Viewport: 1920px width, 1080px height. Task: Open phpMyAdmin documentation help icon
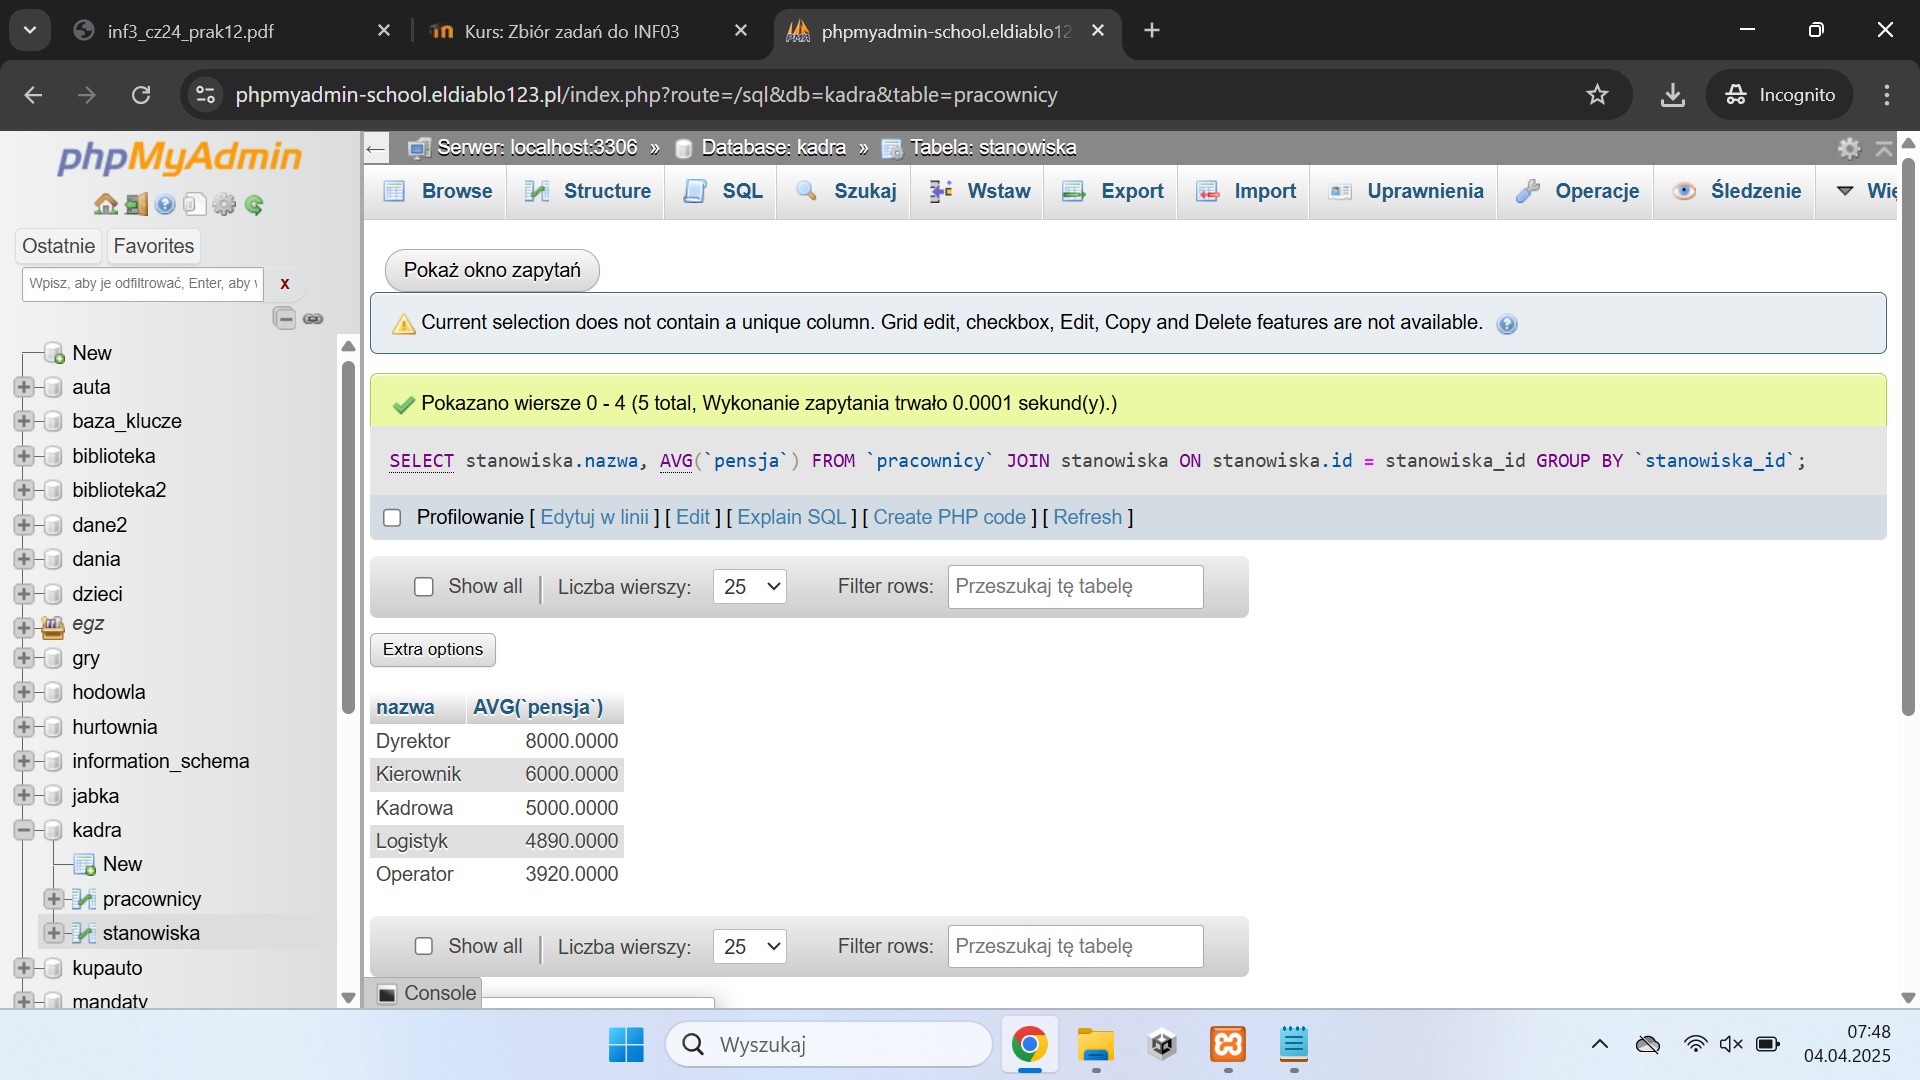[x=165, y=205]
